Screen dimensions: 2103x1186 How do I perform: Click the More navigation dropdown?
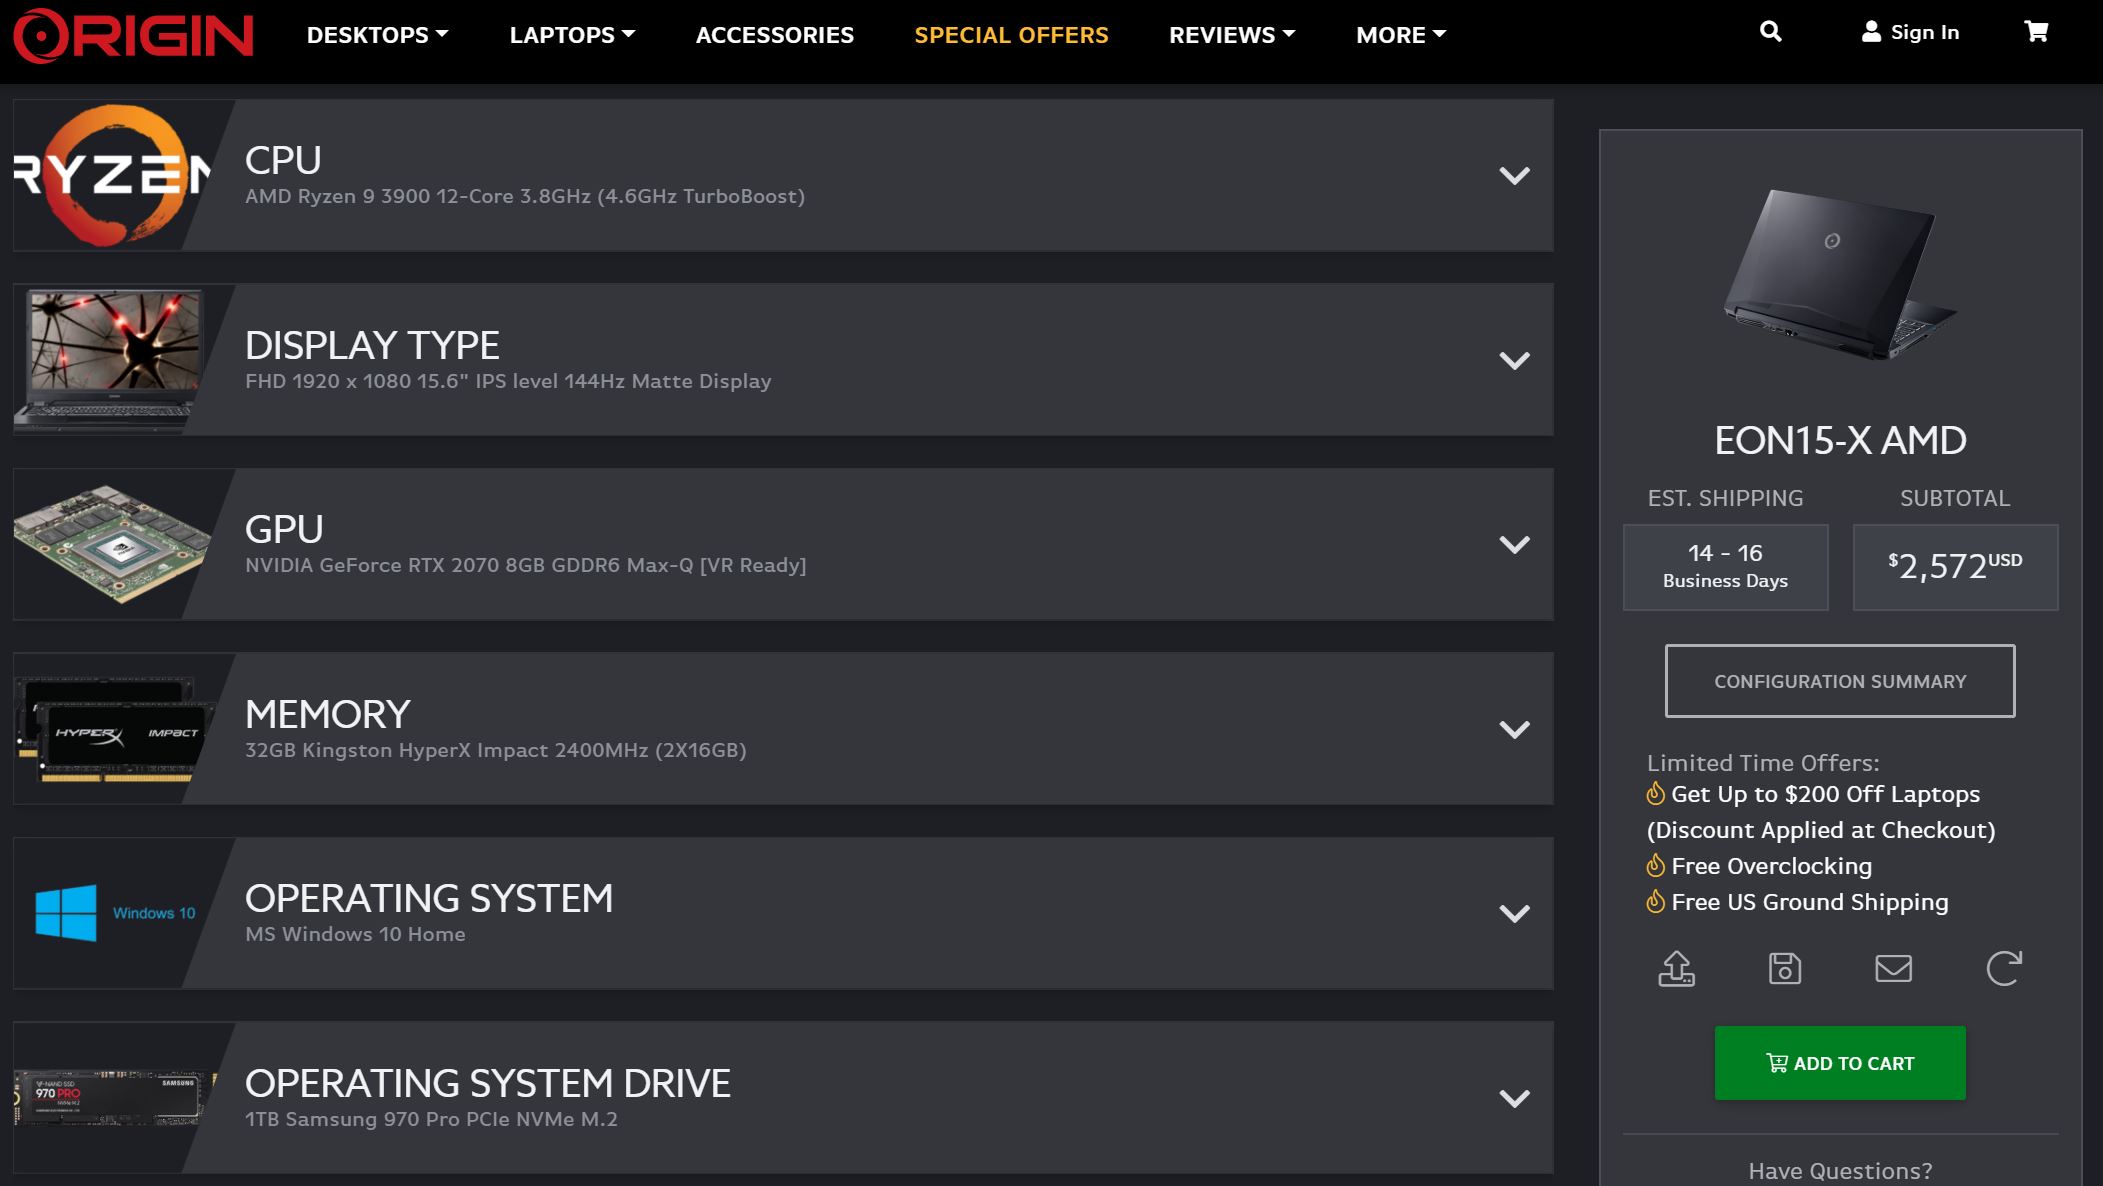1400,35
